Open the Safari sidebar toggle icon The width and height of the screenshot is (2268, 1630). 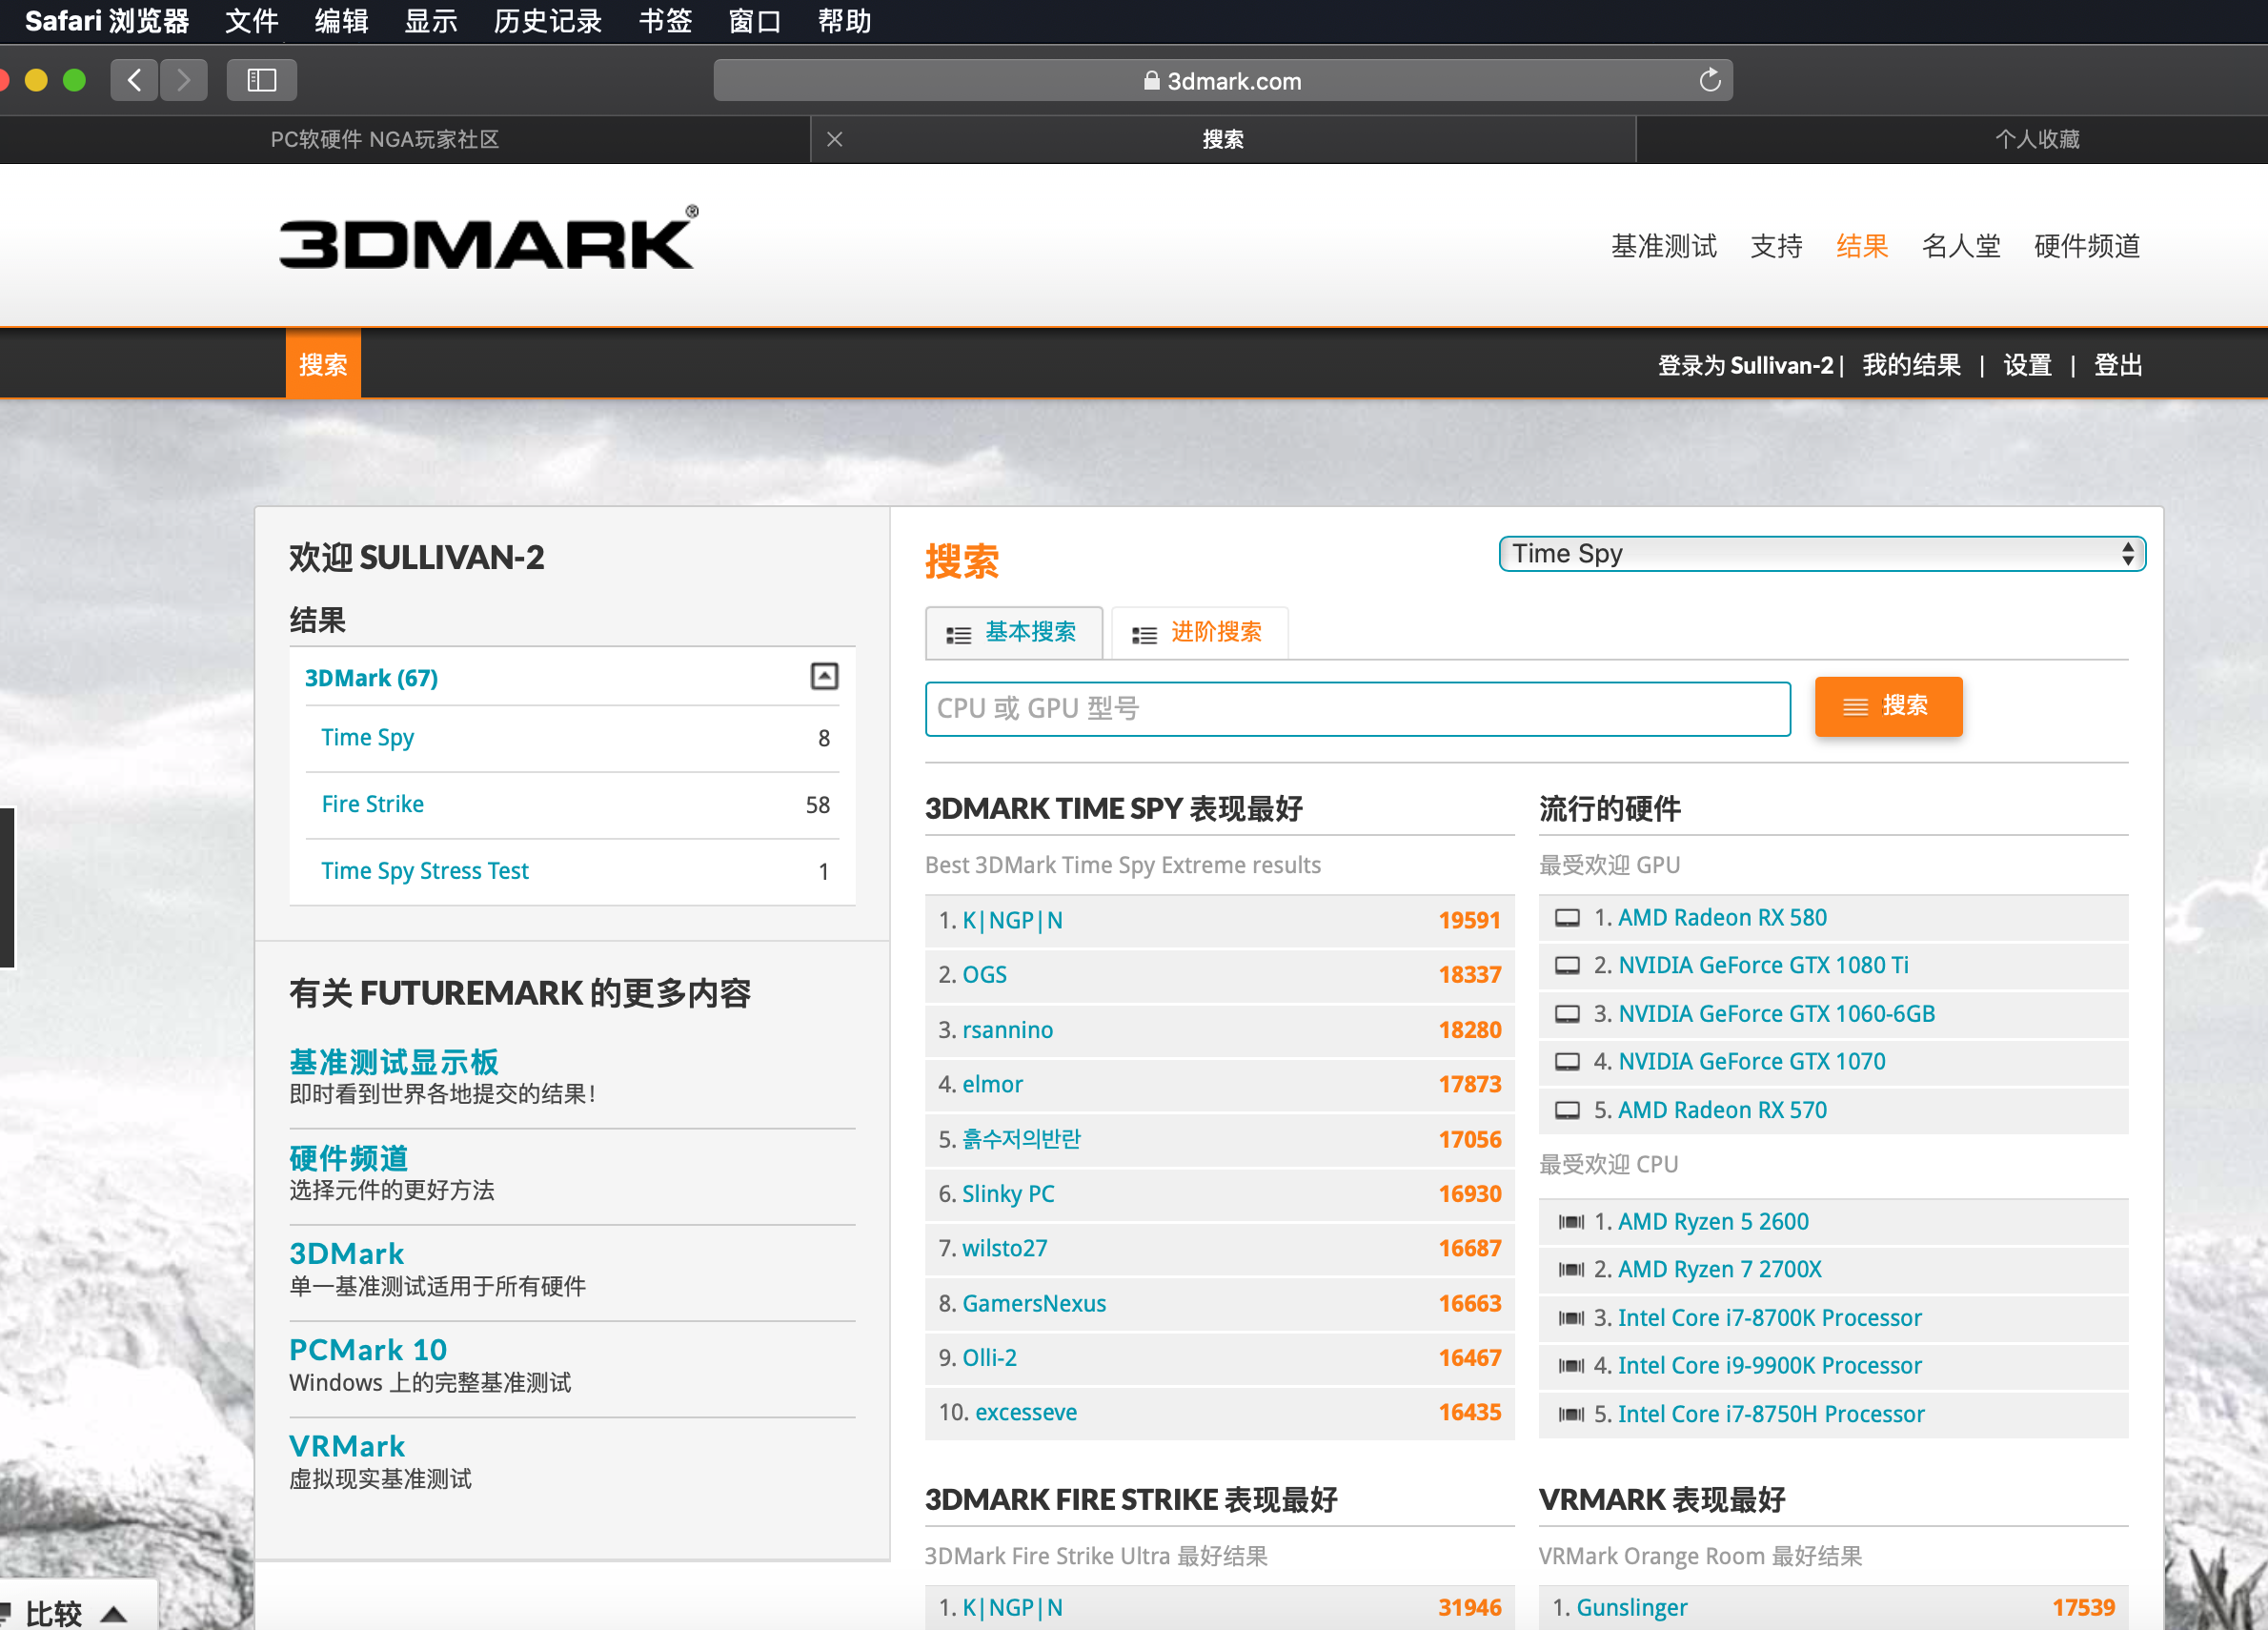click(261, 80)
